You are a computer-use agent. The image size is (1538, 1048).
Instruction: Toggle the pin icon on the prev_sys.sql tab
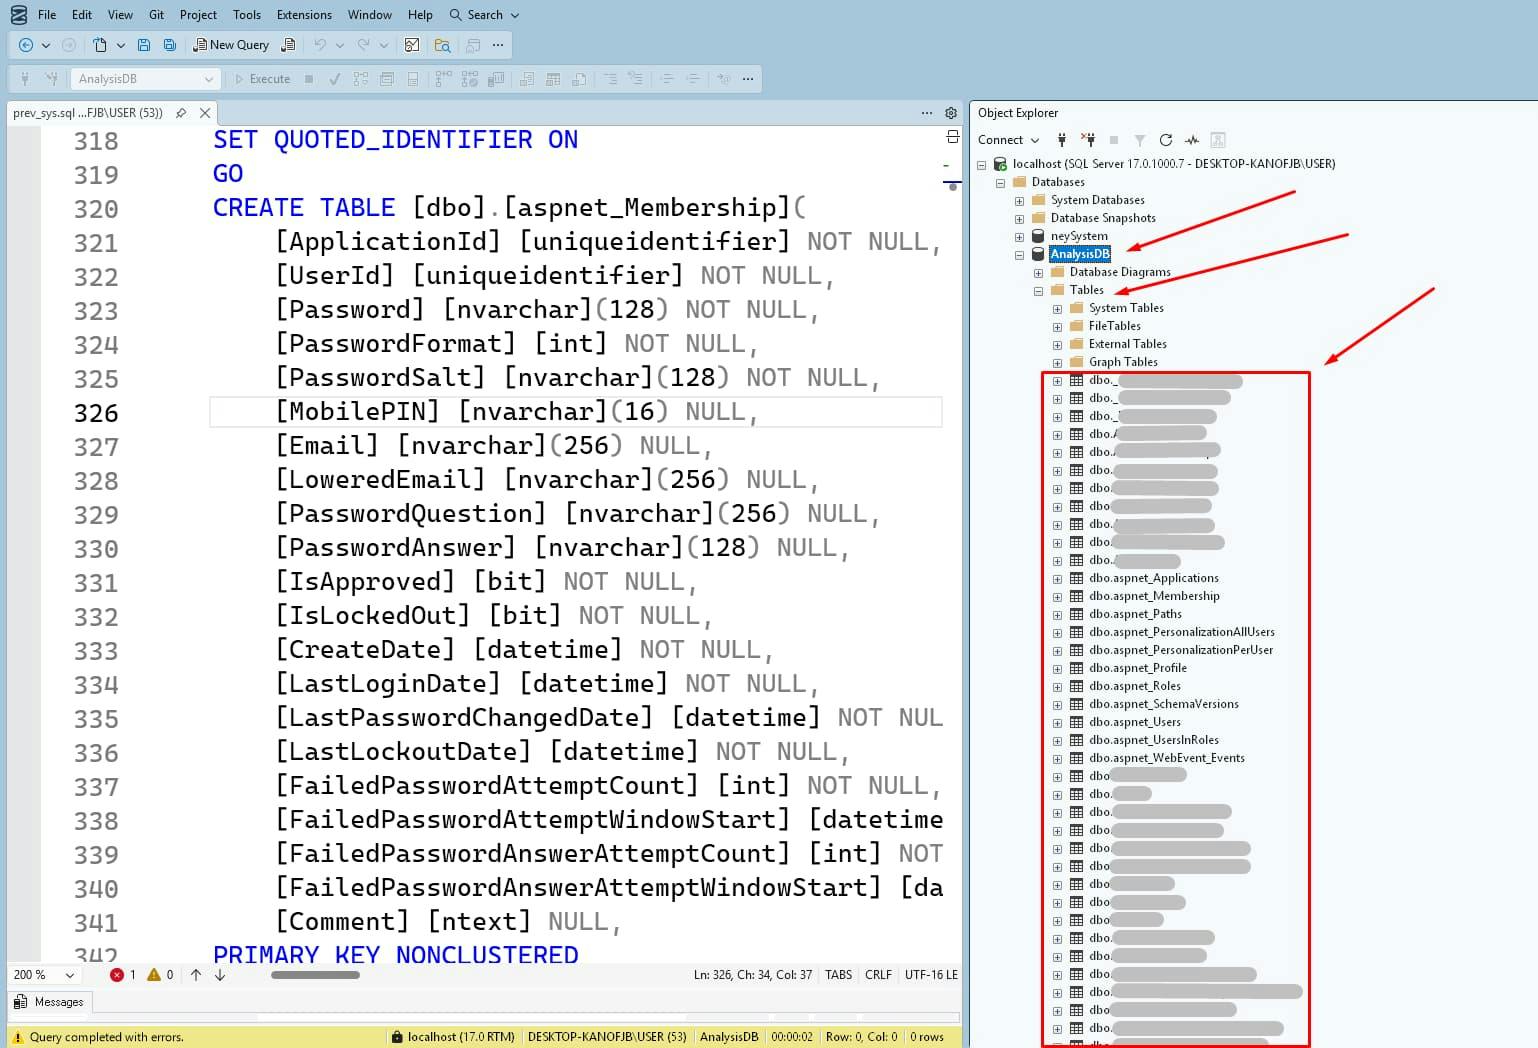pos(182,113)
